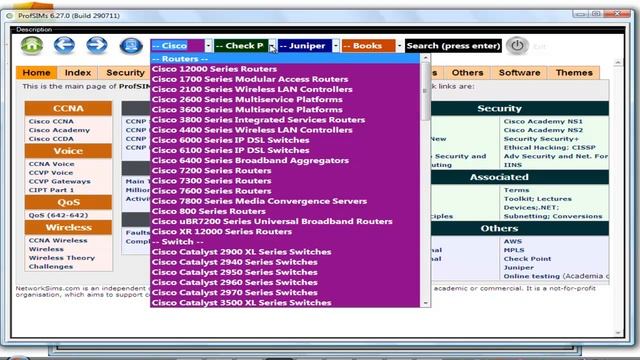The image size is (640, 360).
Task: Select Cisco Catalyst 2950 Series Switches
Action: pyautogui.click(x=285, y=272)
